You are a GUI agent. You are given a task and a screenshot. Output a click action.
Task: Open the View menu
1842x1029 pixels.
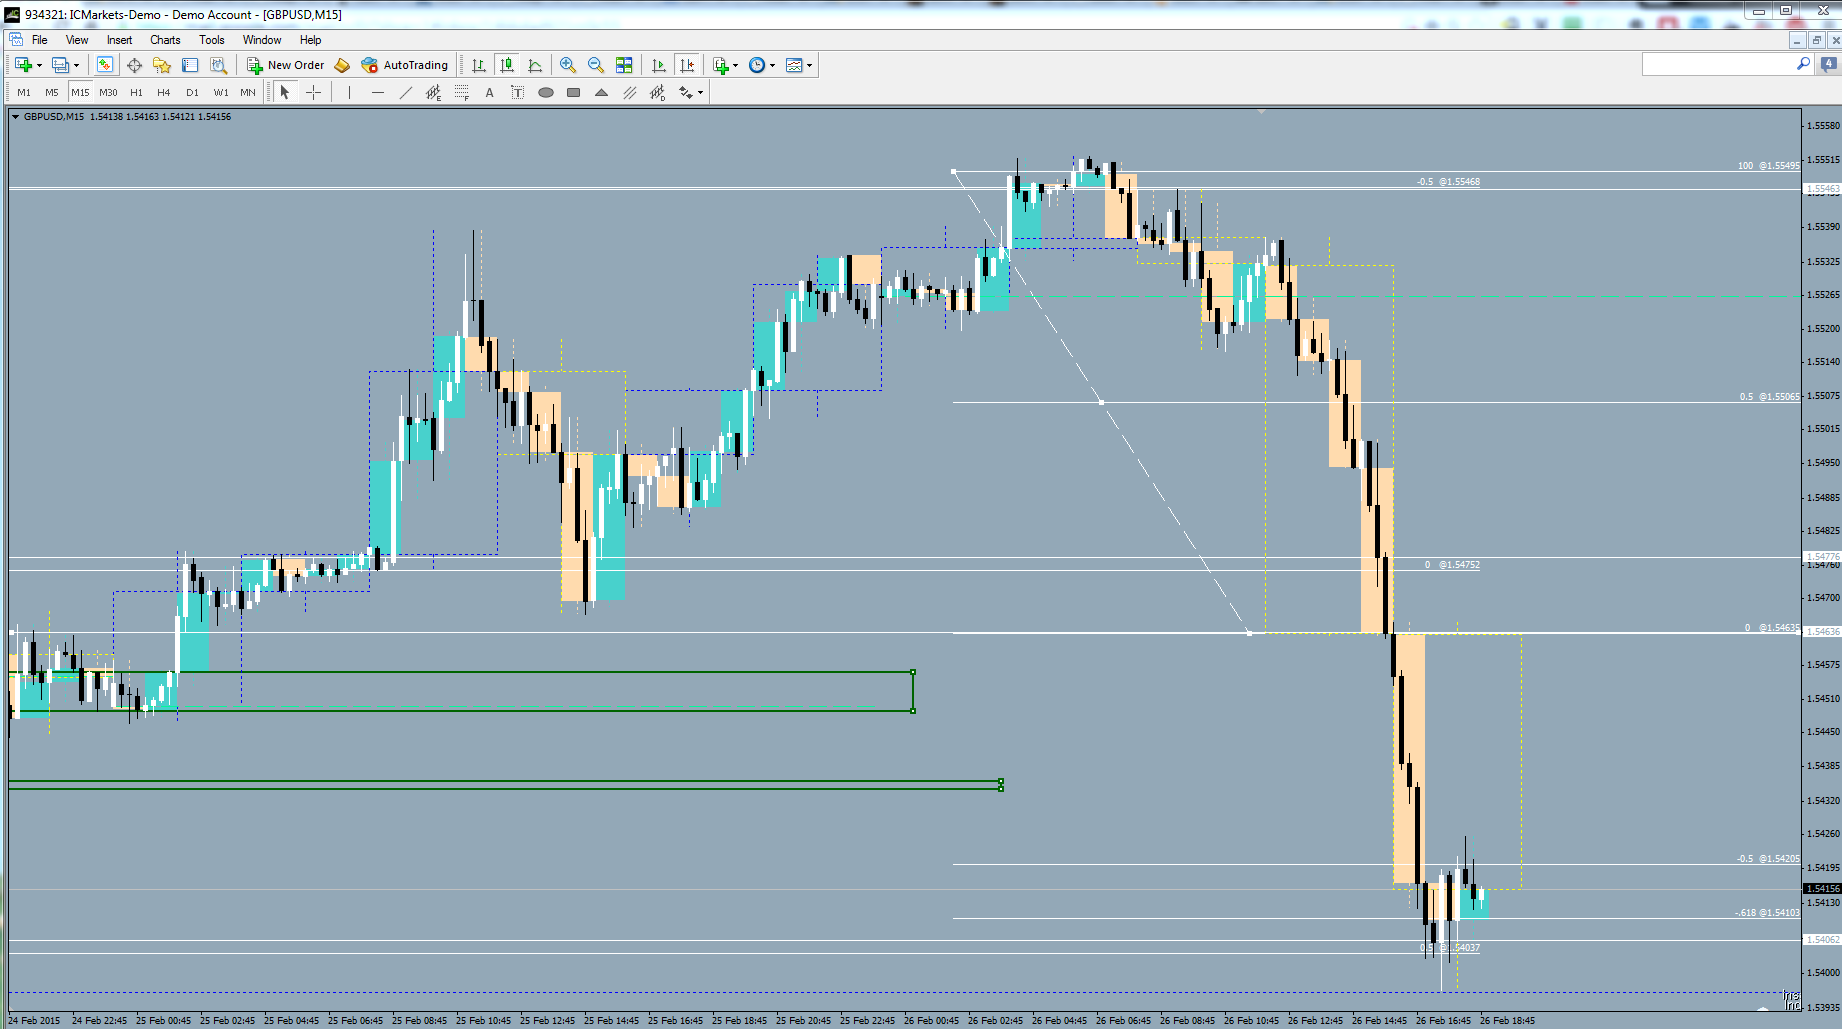77,40
